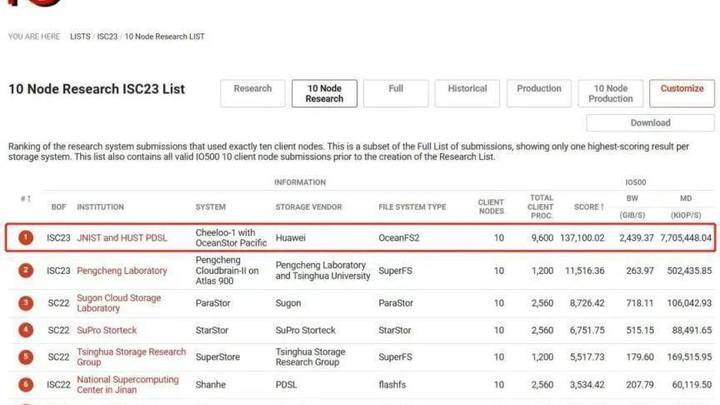Select the score value 3,534.42

pyautogui.click(x=587, y=384)
